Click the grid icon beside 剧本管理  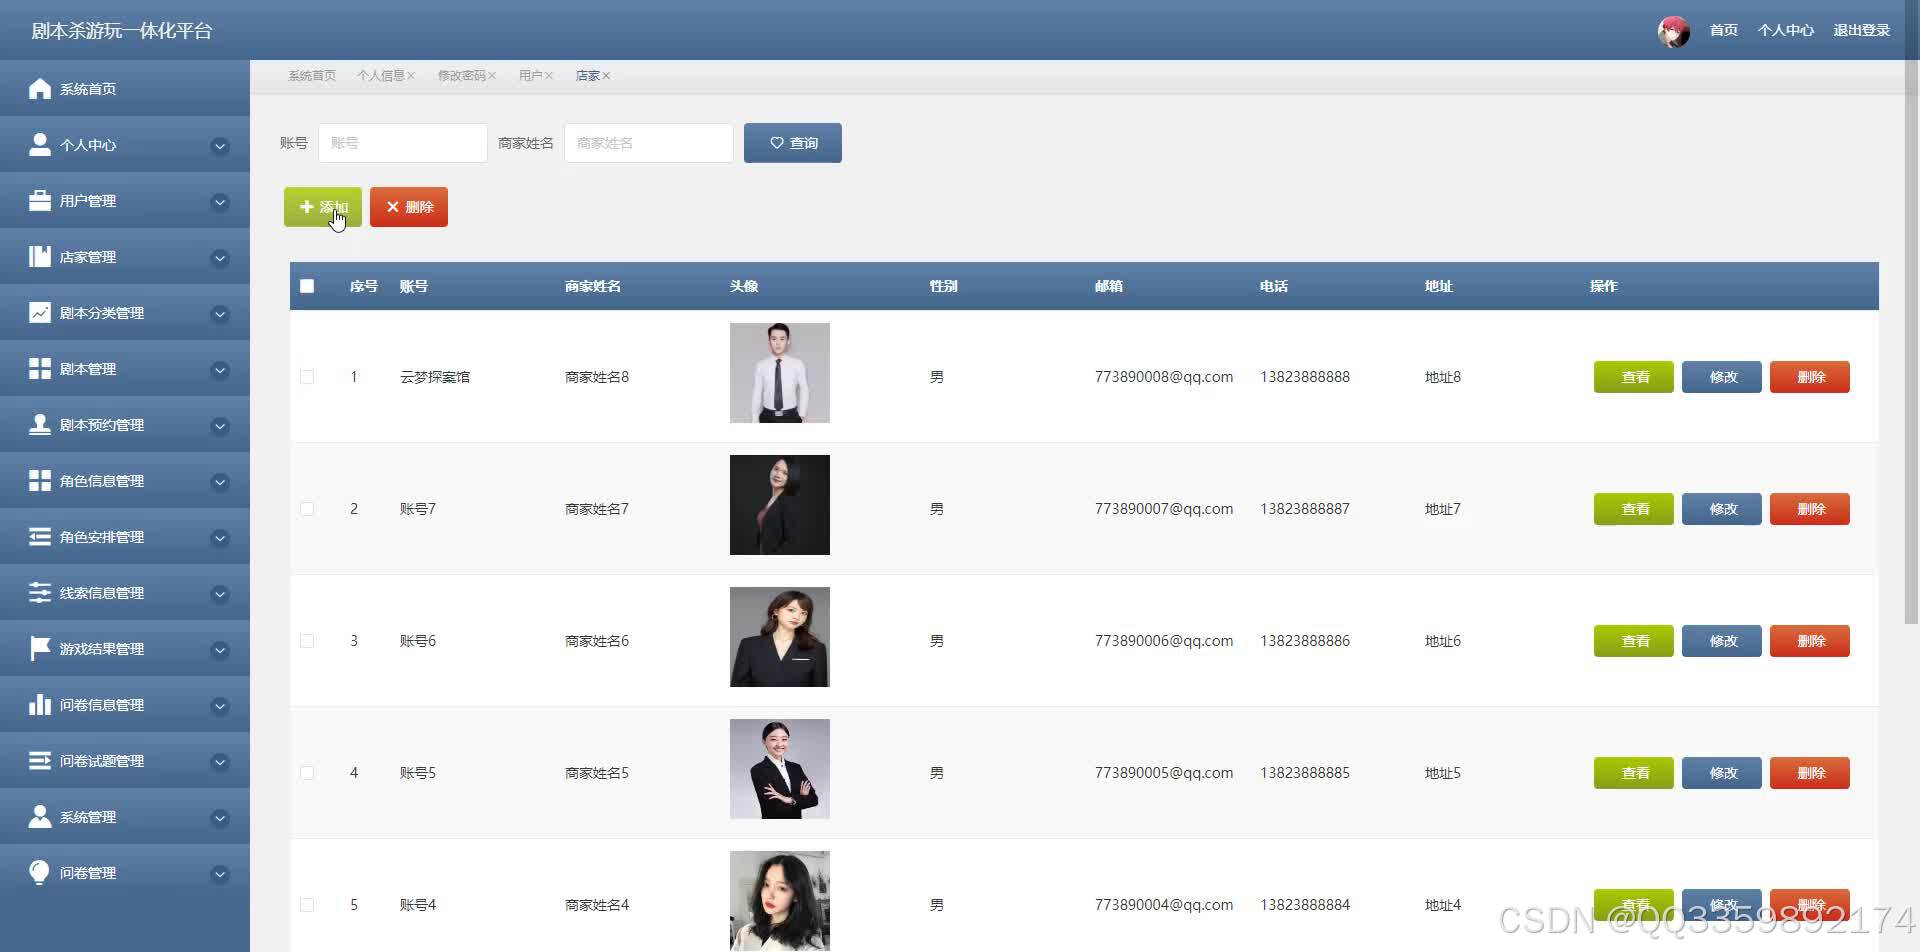tap(40, 369)
